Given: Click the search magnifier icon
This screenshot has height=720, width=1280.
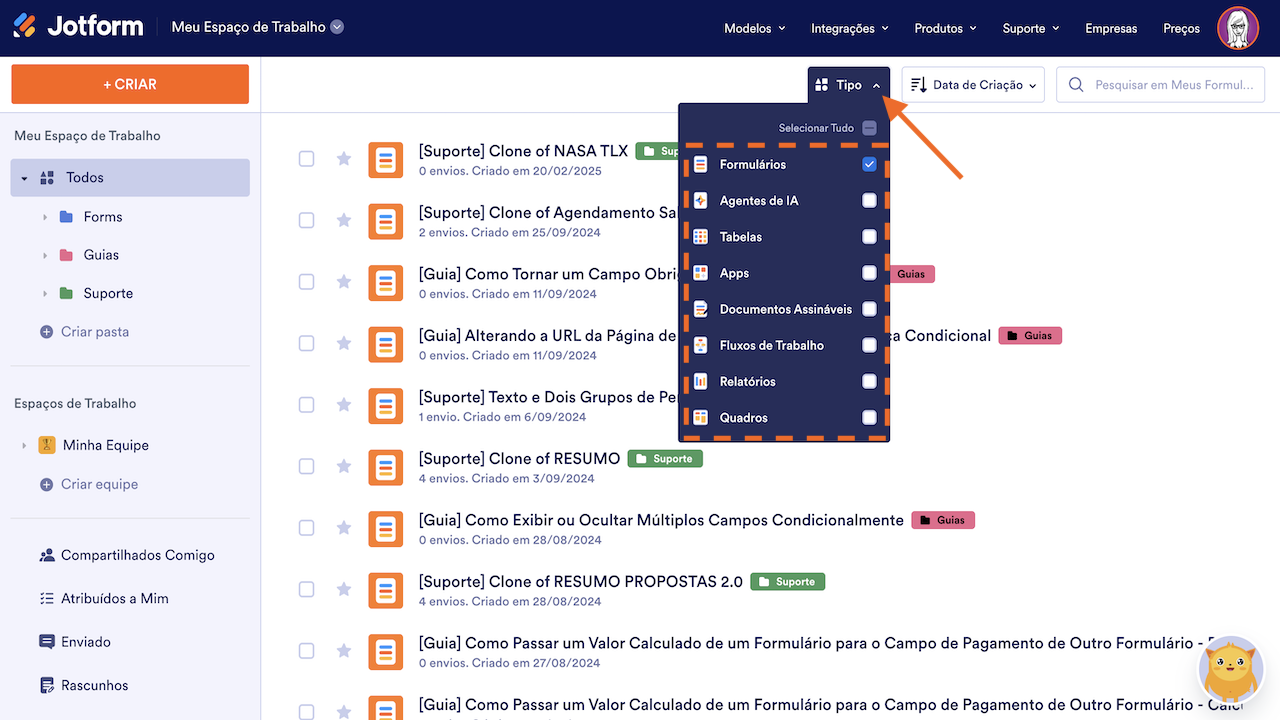Looking at the screenshot, I should click(1076, 85).
